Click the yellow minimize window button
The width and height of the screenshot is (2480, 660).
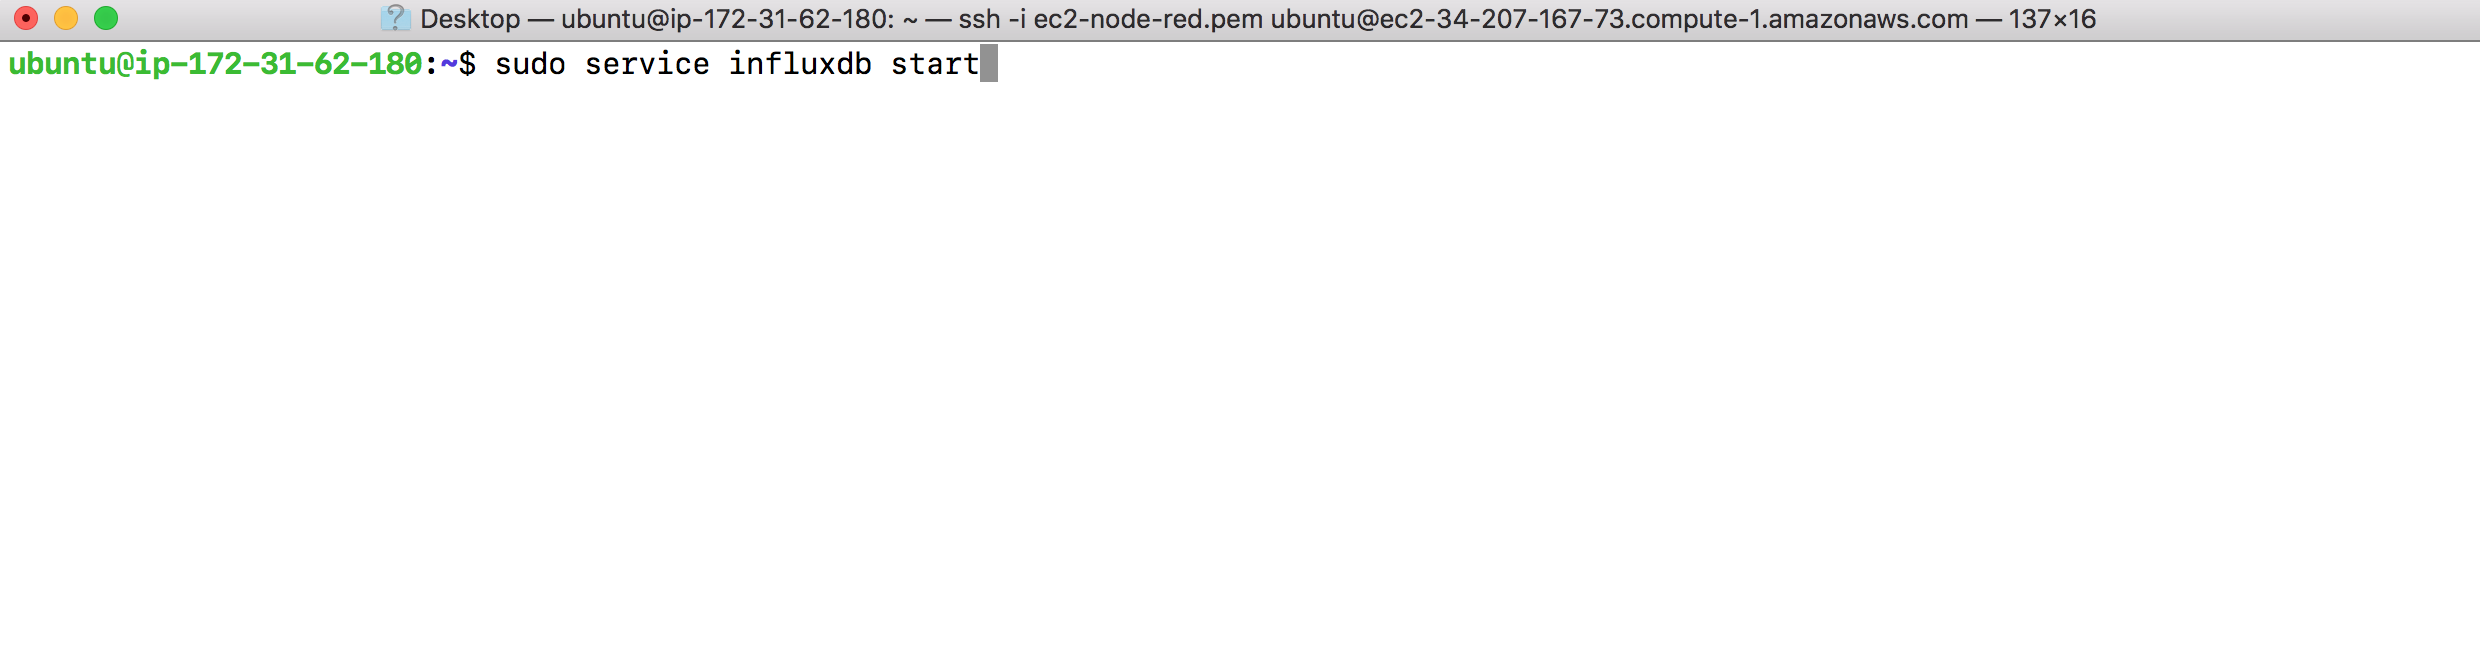[66, 18]
